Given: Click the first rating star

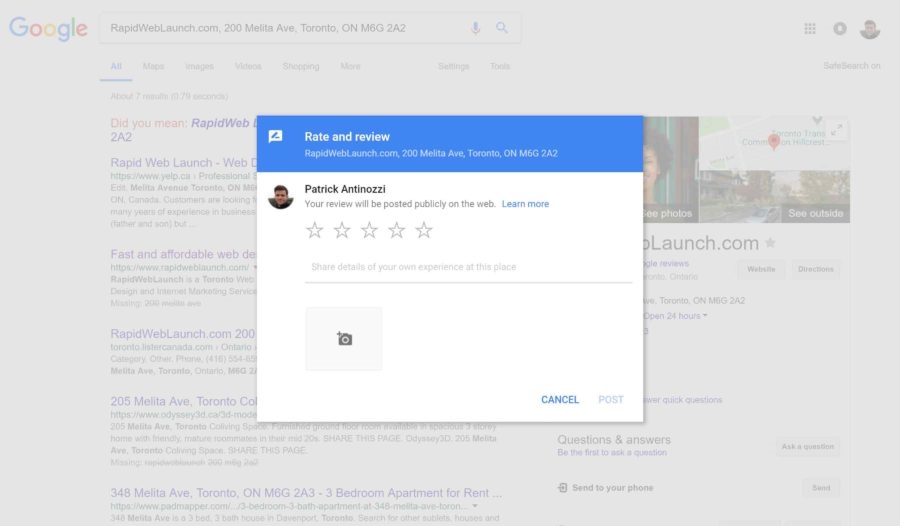Looking at the screenshot, I should 314,231.
